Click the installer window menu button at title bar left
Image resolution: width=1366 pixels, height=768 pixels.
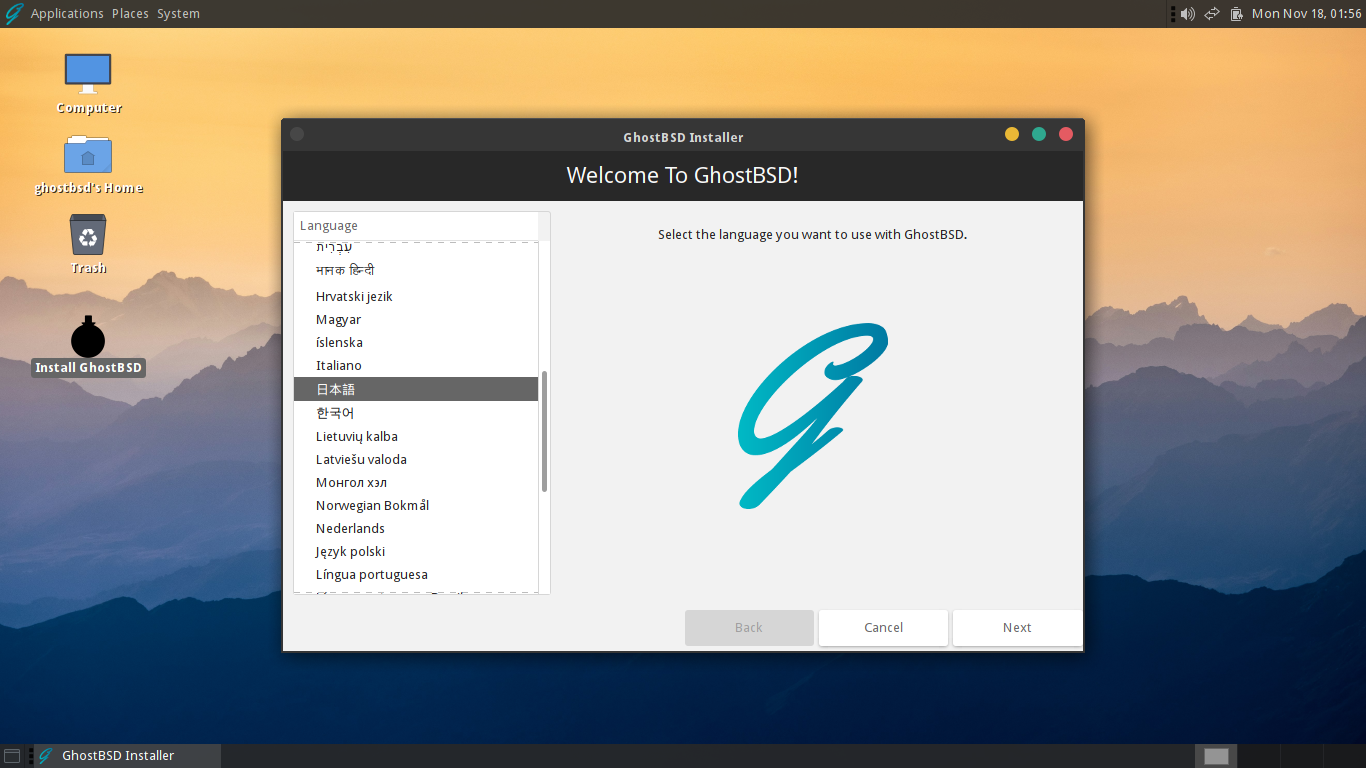297,134
